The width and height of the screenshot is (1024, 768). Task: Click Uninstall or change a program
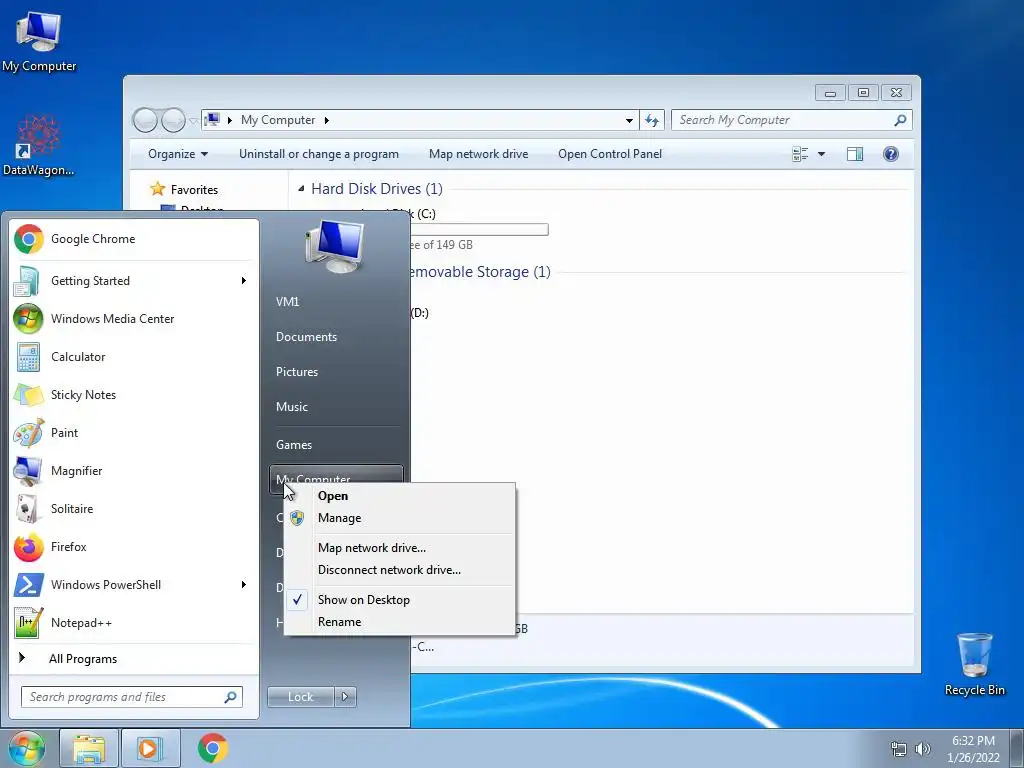[319, 154]
